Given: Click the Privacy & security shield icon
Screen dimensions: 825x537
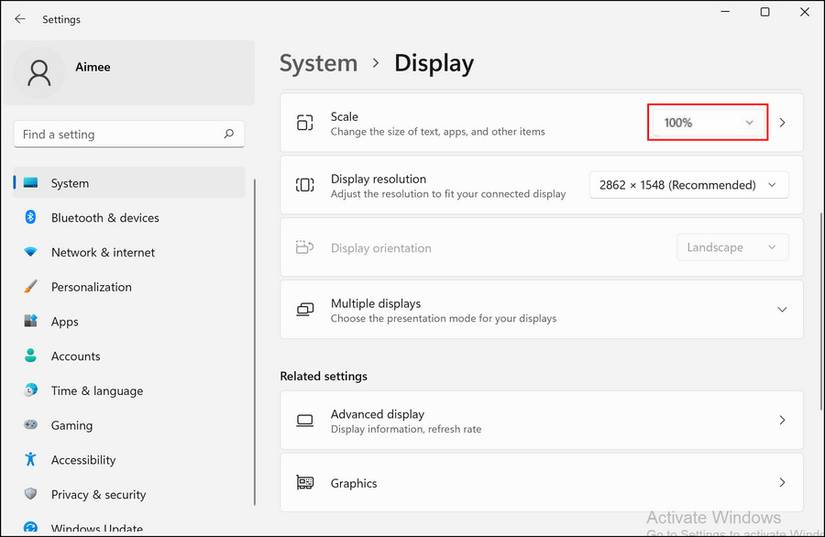Looking at the screenshot, I should 31,494.
